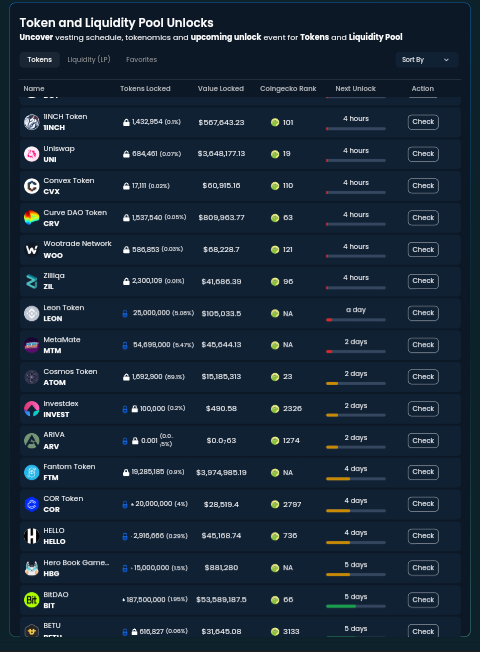Image resolution: width=480 pixels, height=652 pixels.
Task: Click the $881,280 value for HBG
Action: pos(221,568)
